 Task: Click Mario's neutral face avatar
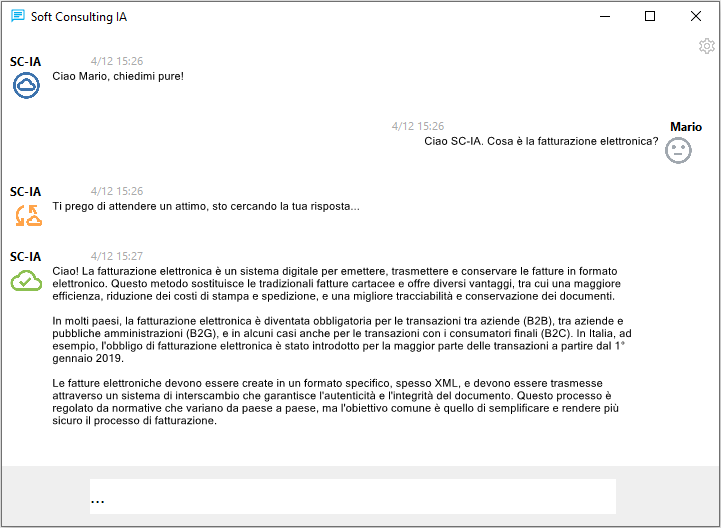point(678,150)
